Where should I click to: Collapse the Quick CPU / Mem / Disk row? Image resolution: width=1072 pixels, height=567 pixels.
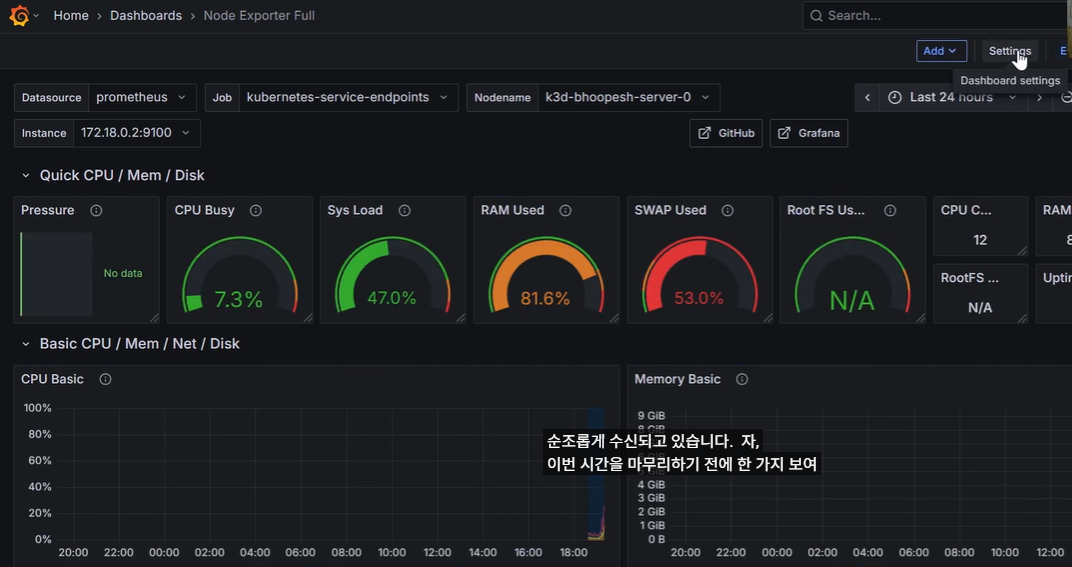pyautogui.click(x=26, y=176)
